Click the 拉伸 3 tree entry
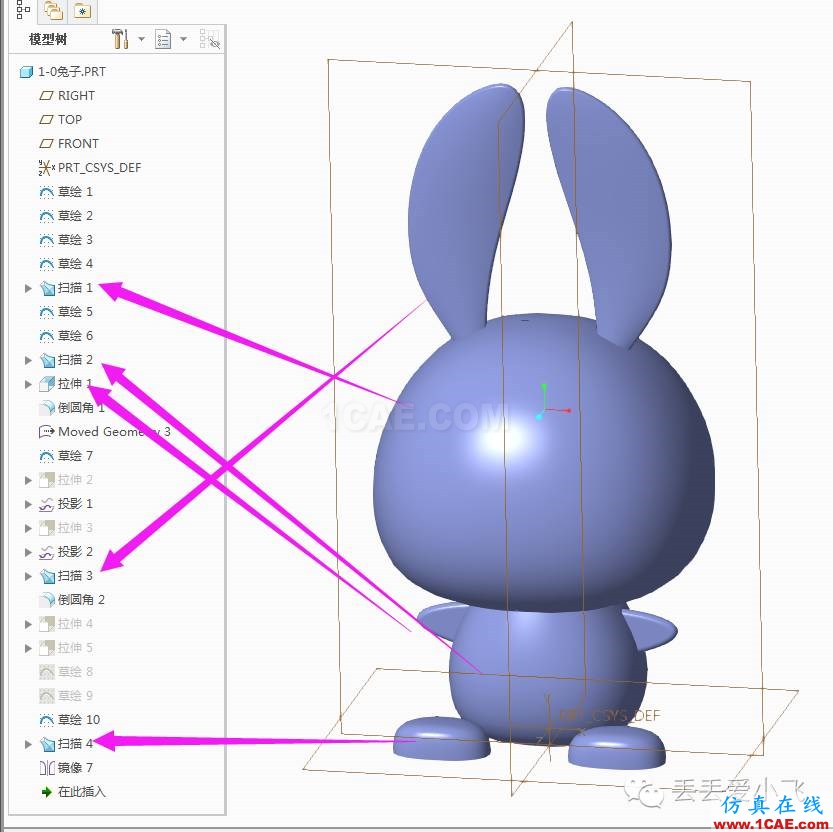Screen dimensions: 833x832 (x=75, y=528)
